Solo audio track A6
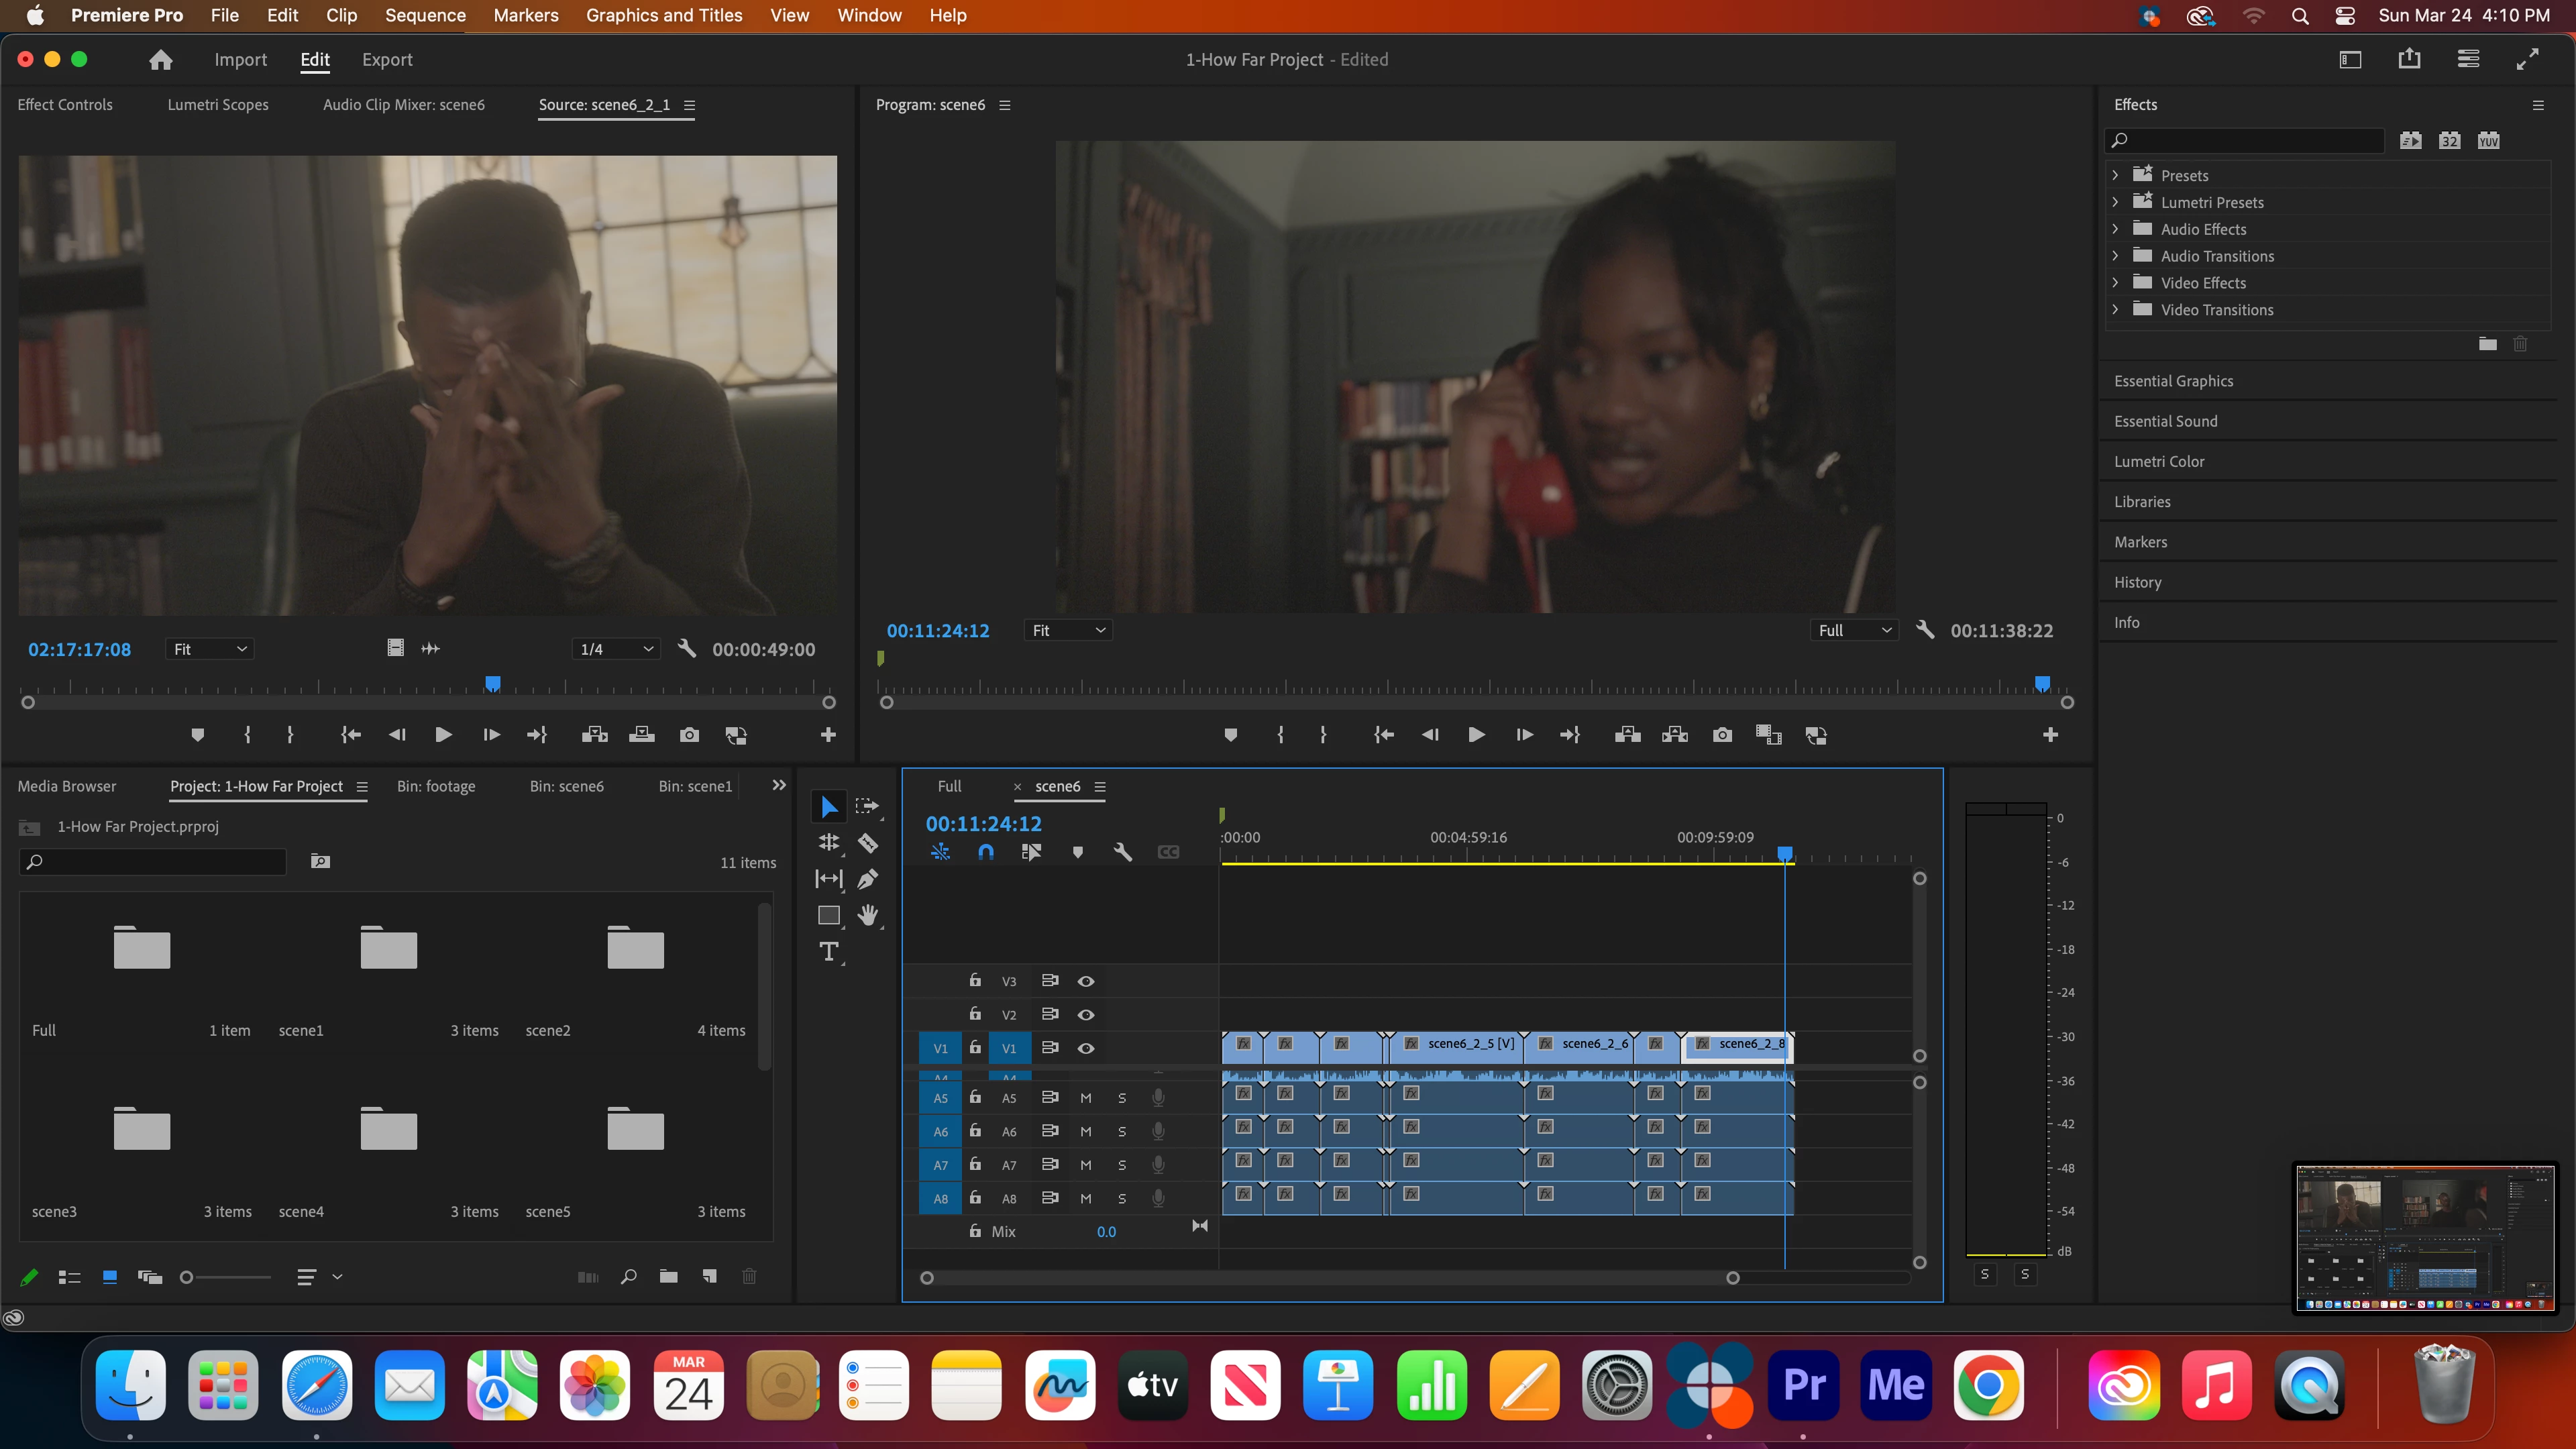This screenshot has height=1449, width=2576. point(1122,1131)
